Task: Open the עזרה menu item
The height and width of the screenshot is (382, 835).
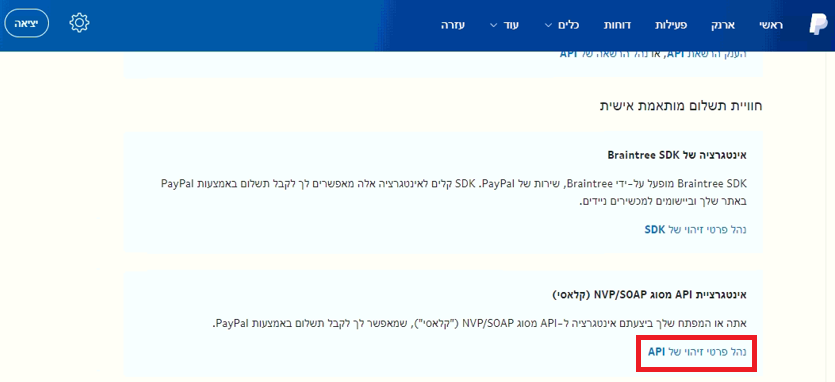Action: coord(453,25)
